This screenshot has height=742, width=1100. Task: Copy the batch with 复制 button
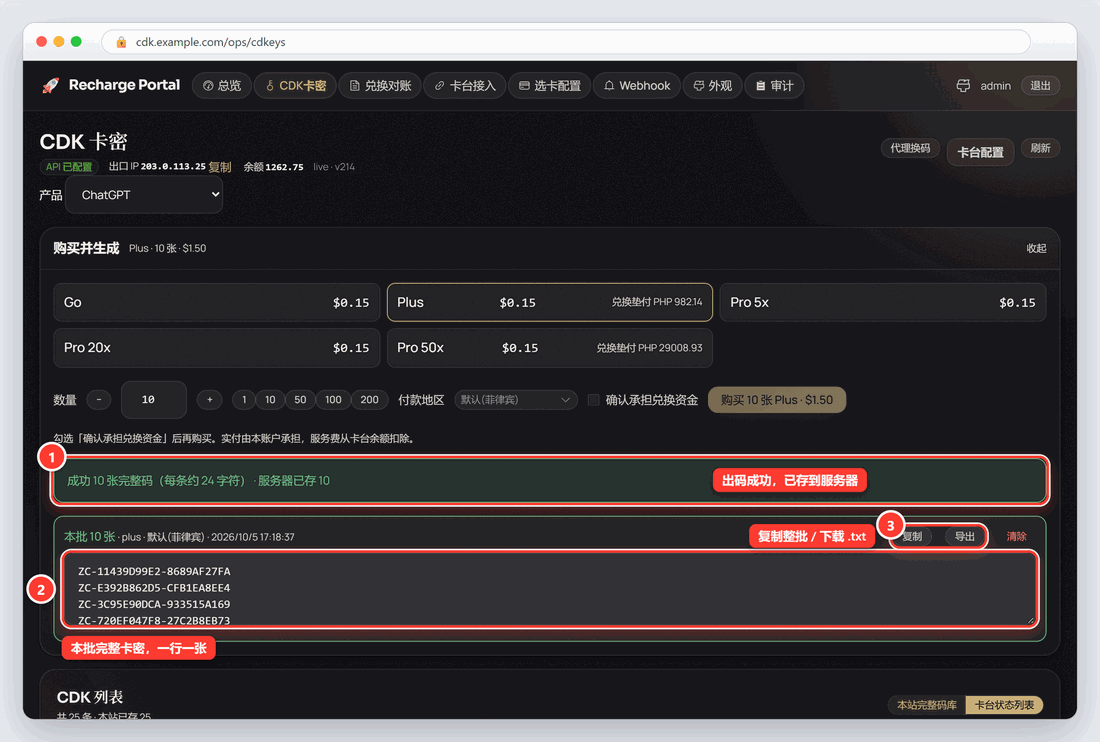(x=912, y=537)
